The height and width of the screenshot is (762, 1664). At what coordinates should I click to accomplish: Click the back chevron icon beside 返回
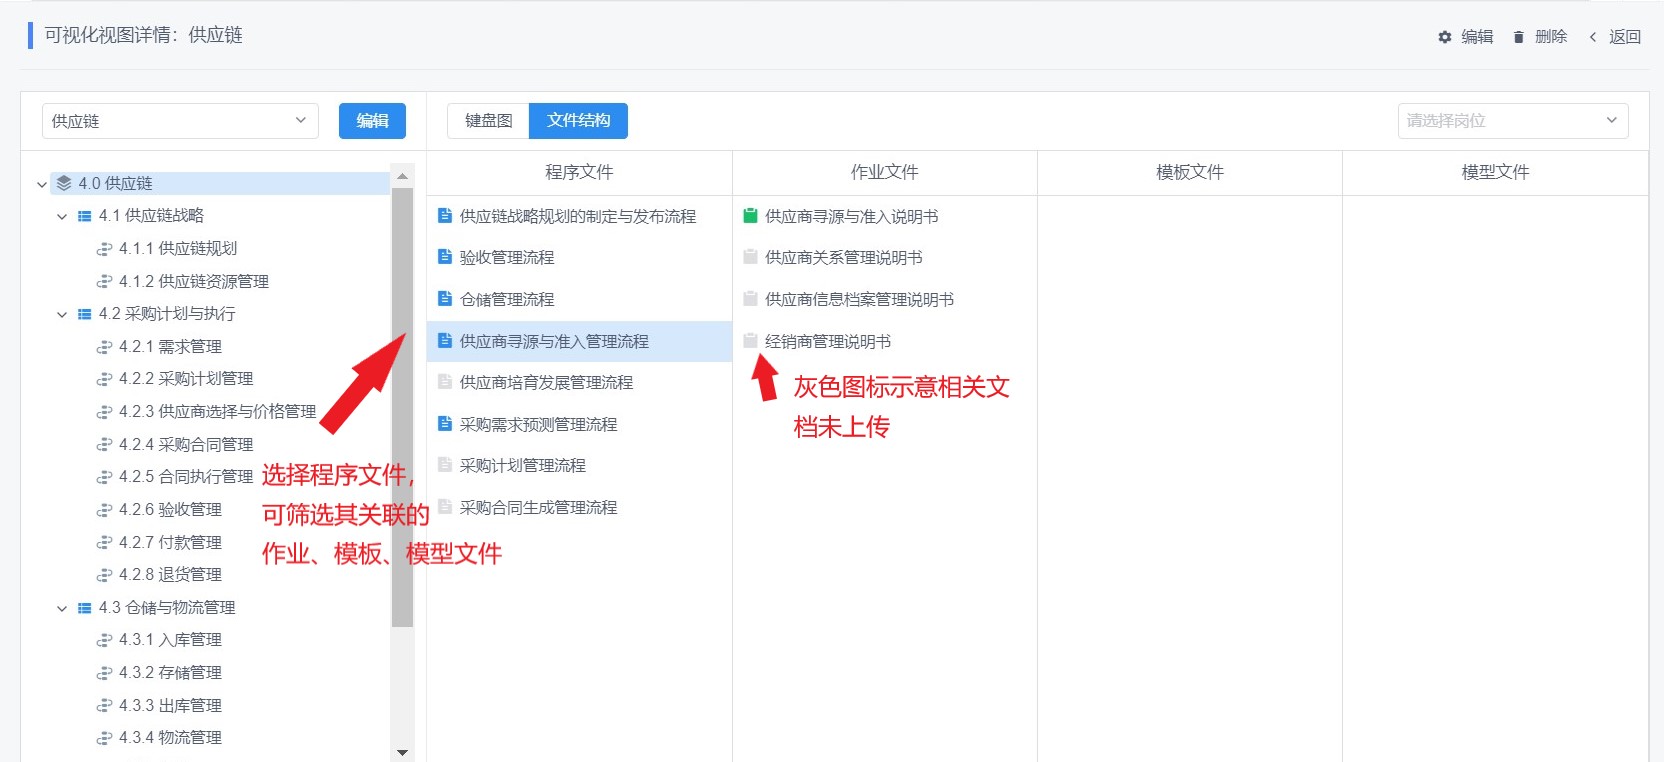(x=1593, y=37)
